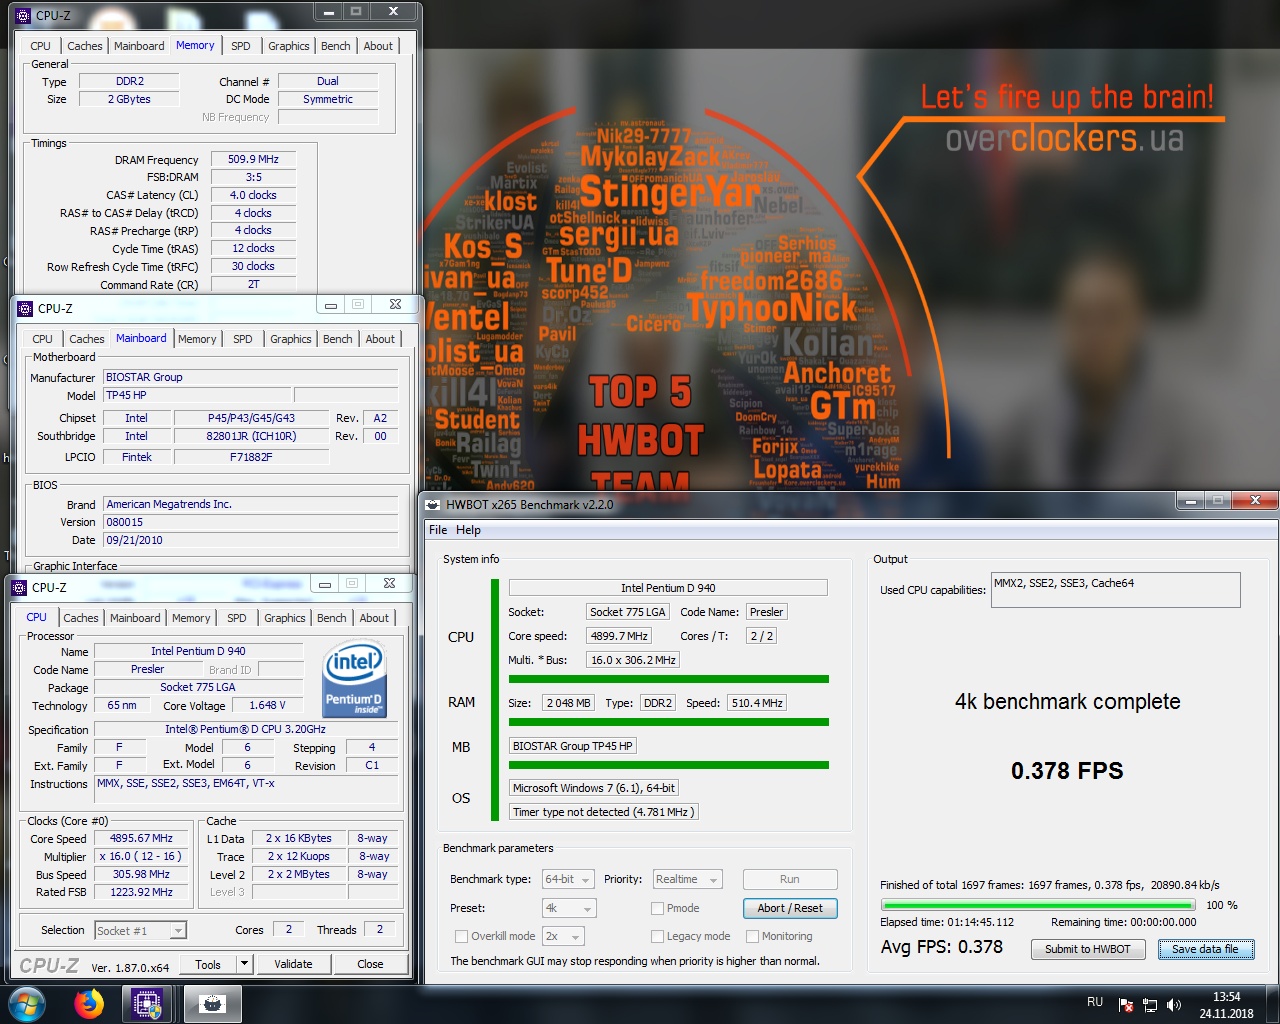This screenshot has height=1024, width=1280.
Task: Select Mainboard tab in bottom CPU-Z window
Action: coord(135,618)
